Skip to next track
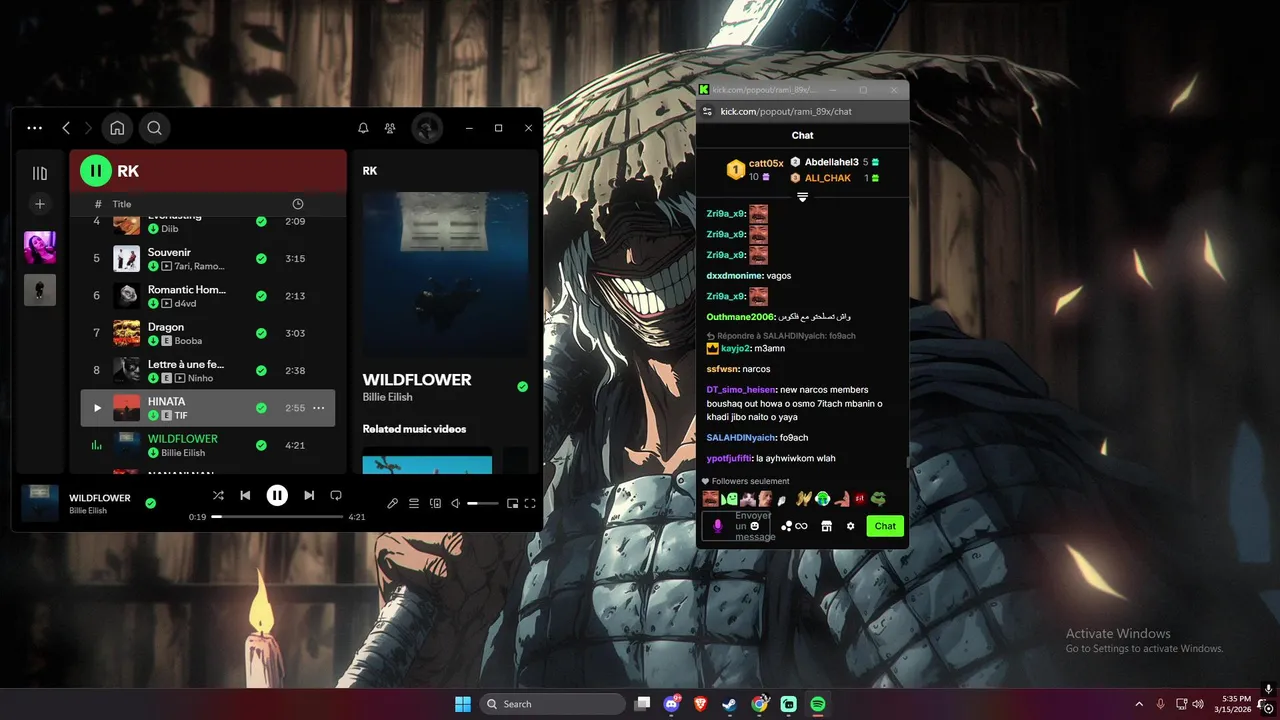Viewport: 1280px width, 720px height. point(309,495)
